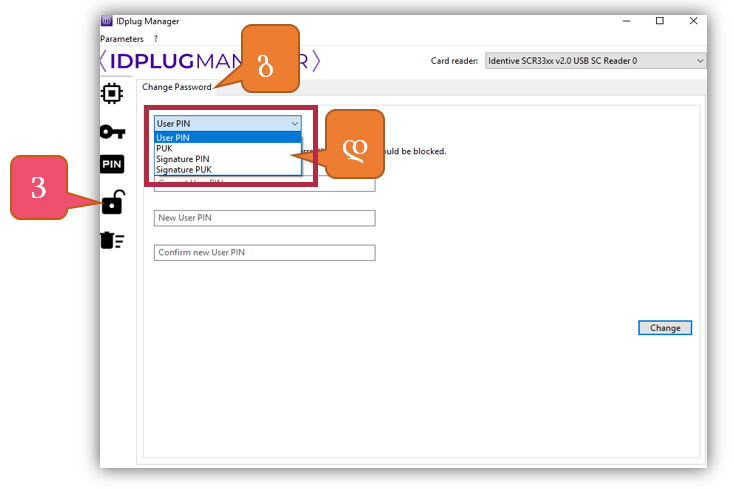Click the New User PIN field
The width and height of the screenshot is (734, 489).
[264, 218]
